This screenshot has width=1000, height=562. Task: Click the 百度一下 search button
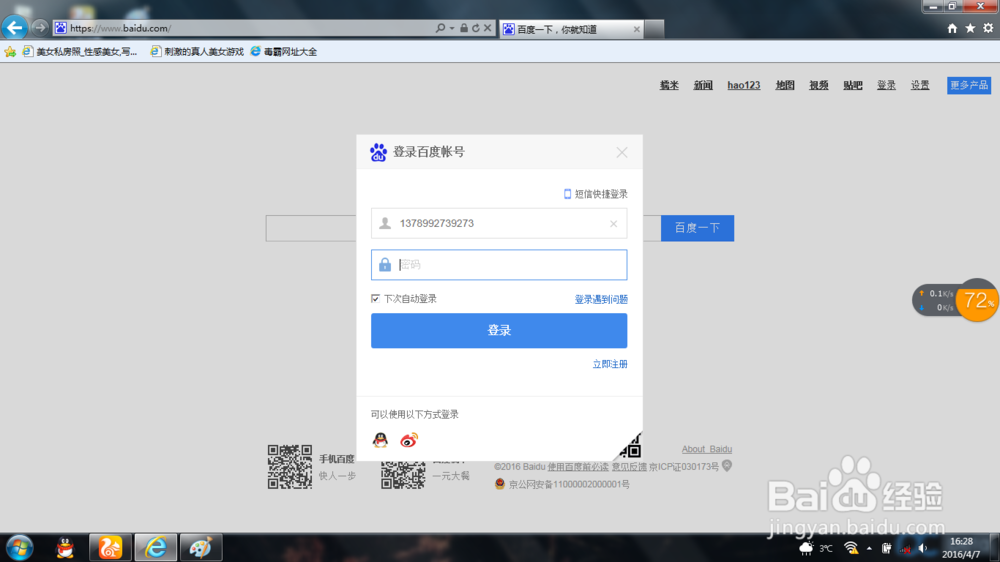(697, 228)
